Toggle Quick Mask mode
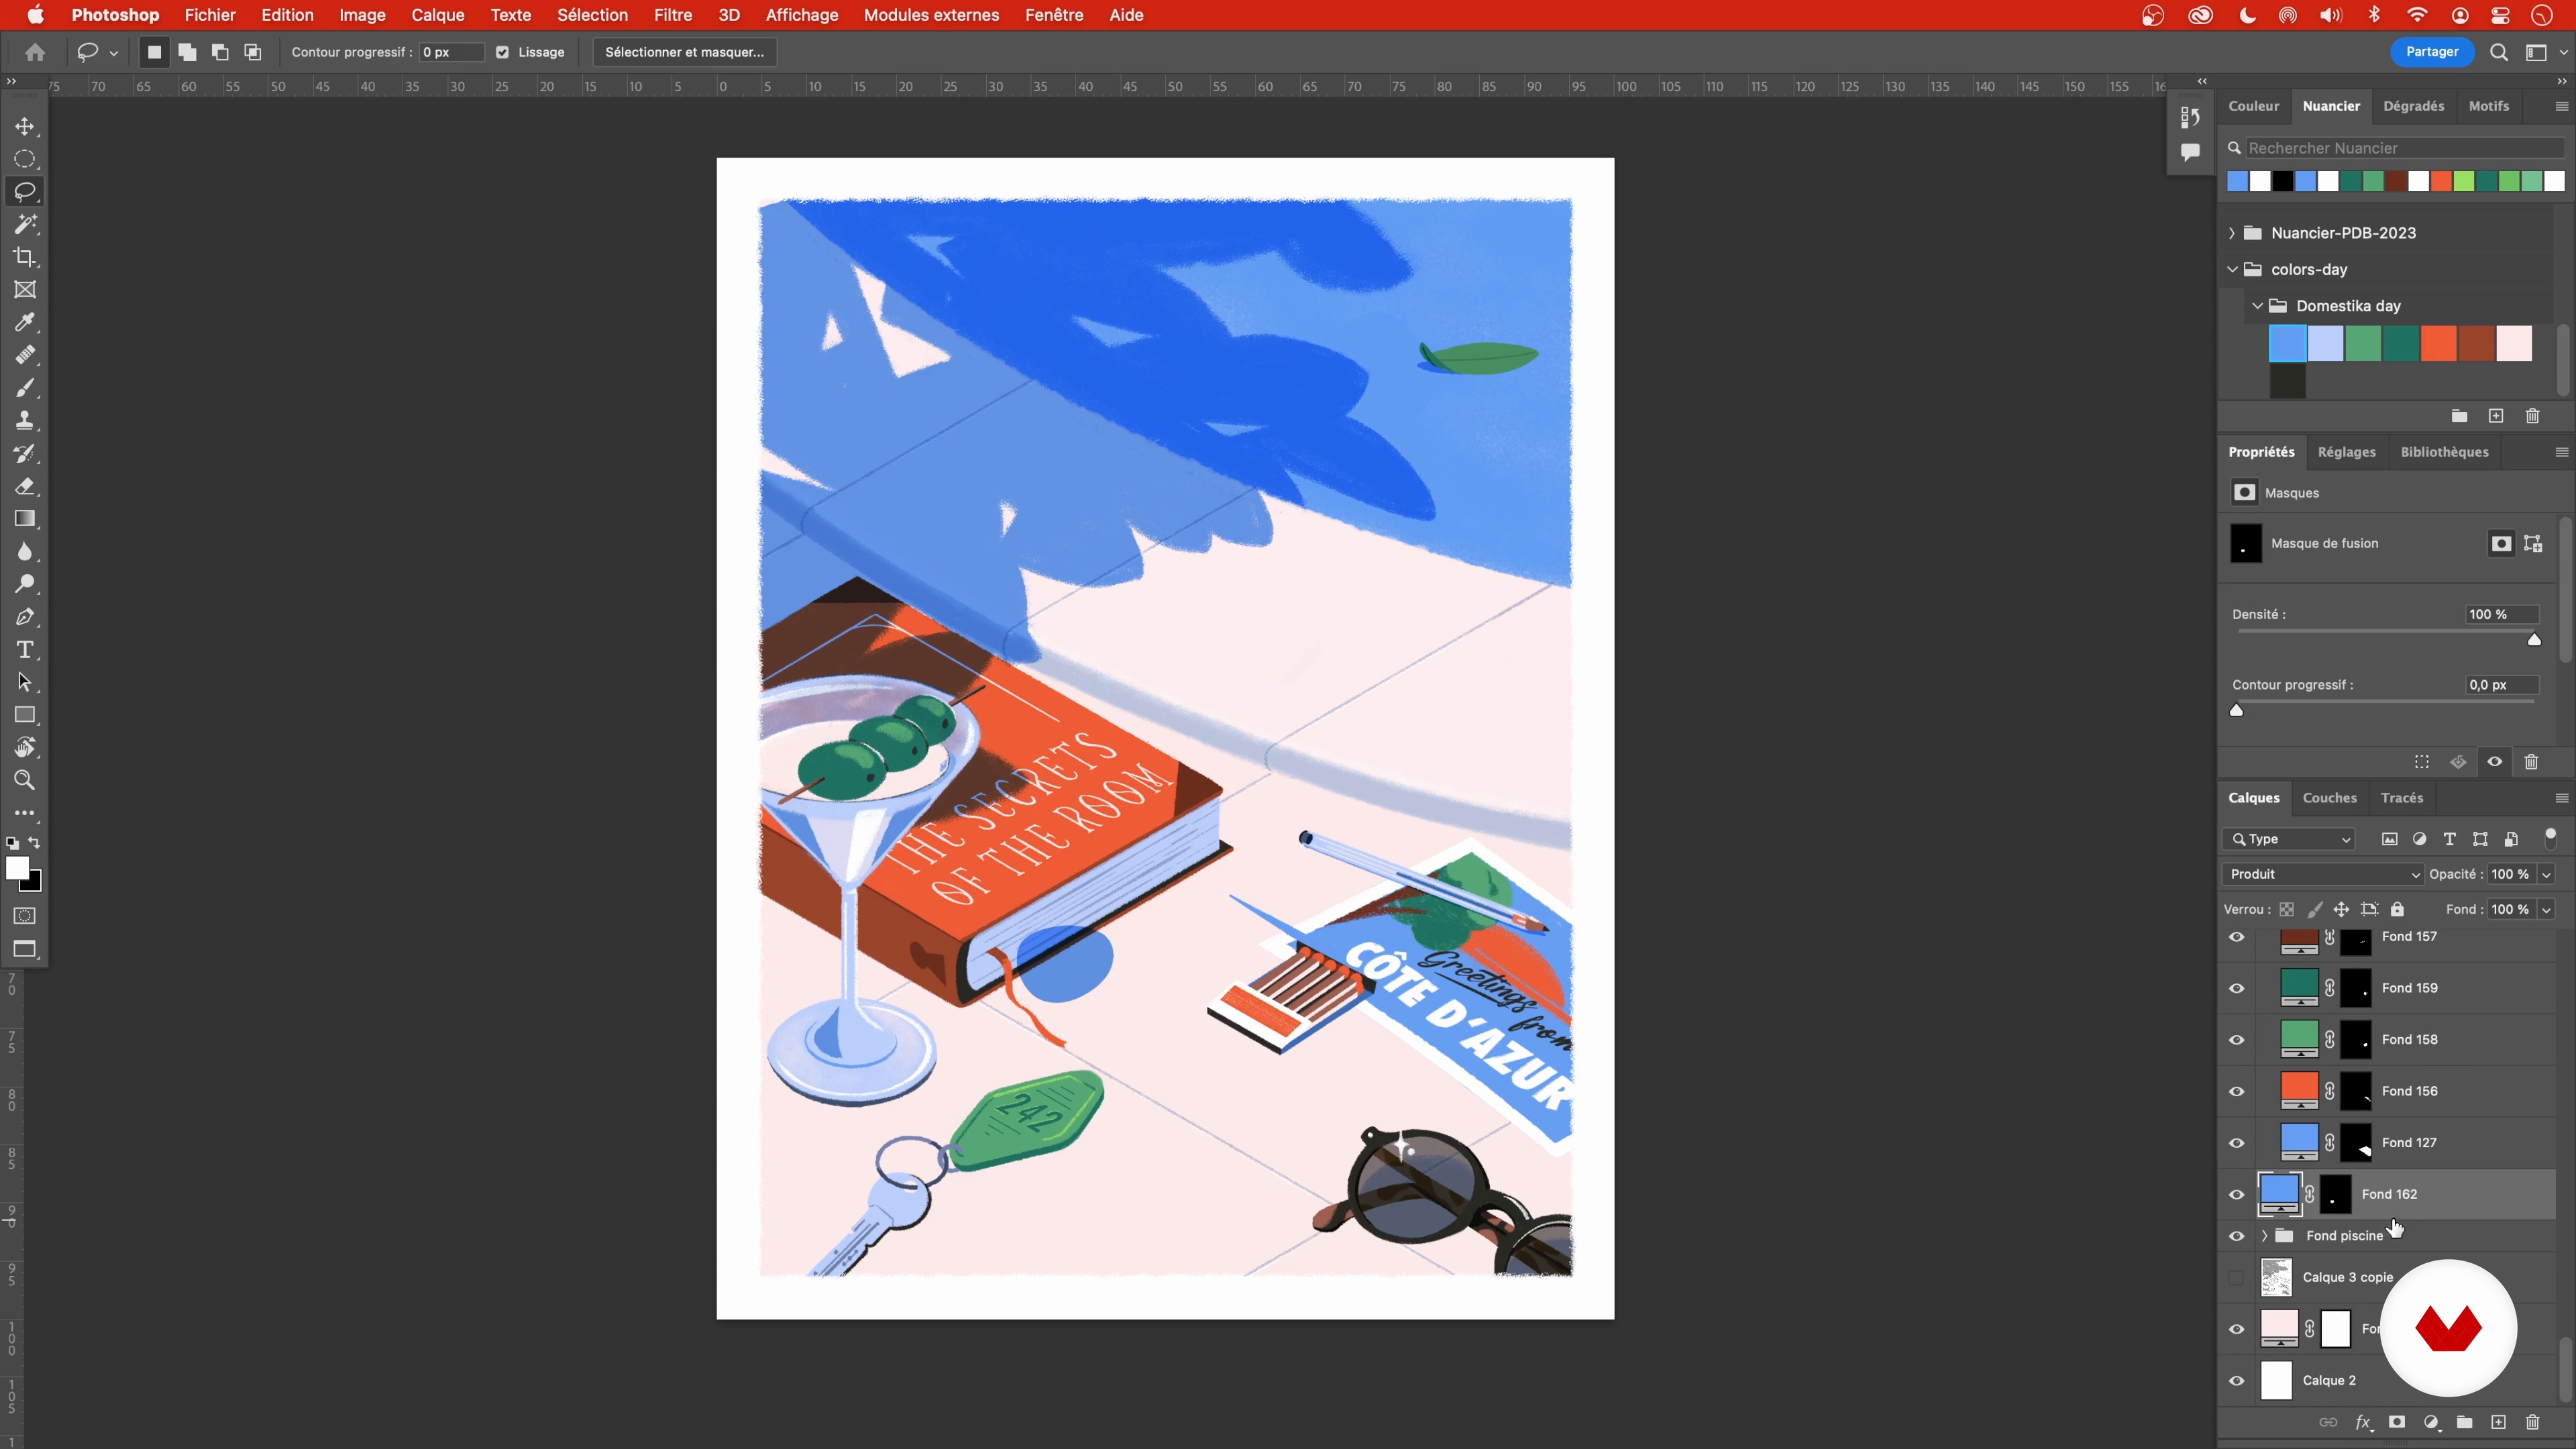Viewport: 2576px width, 1449px height. (x=25, y=916)
